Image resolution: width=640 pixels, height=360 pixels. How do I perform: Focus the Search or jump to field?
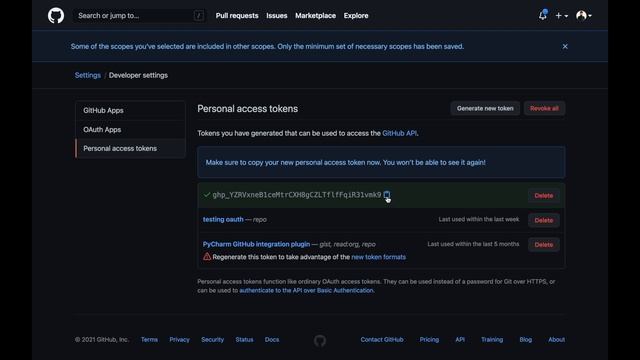point(139,16)
